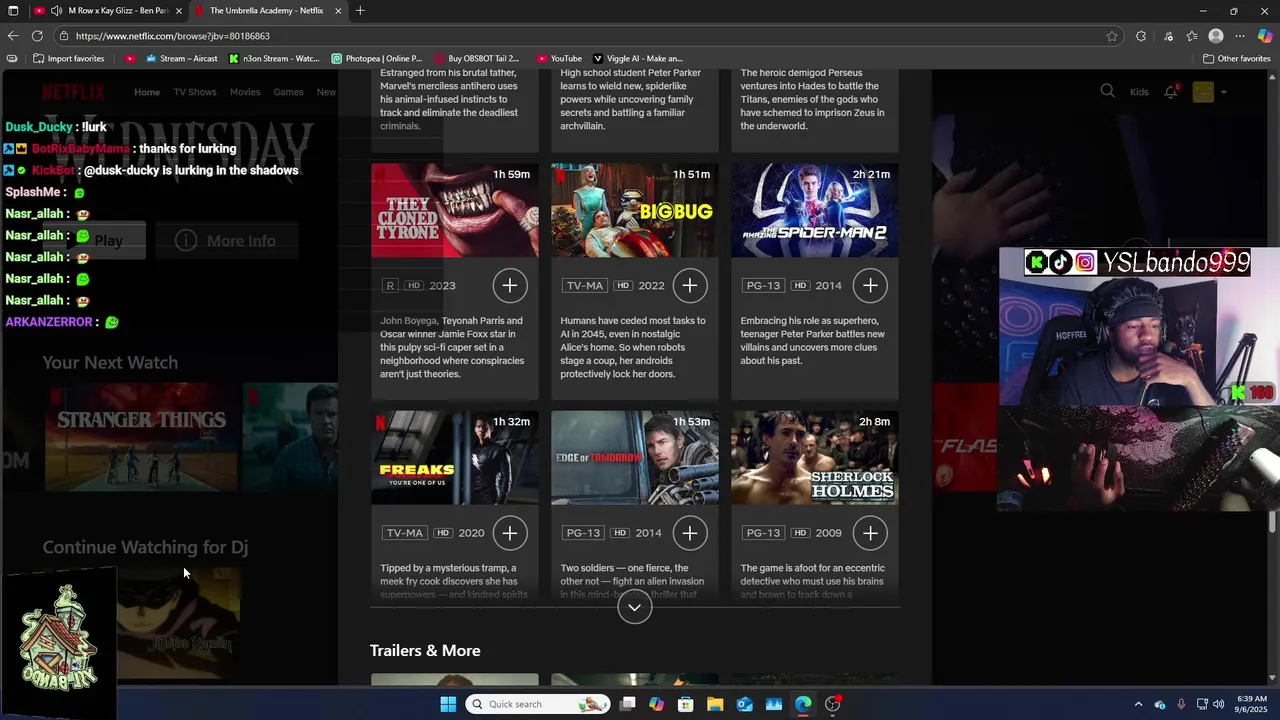Open the tab actions menu
Screen dimensions: 1280x720
pos(13,11)
